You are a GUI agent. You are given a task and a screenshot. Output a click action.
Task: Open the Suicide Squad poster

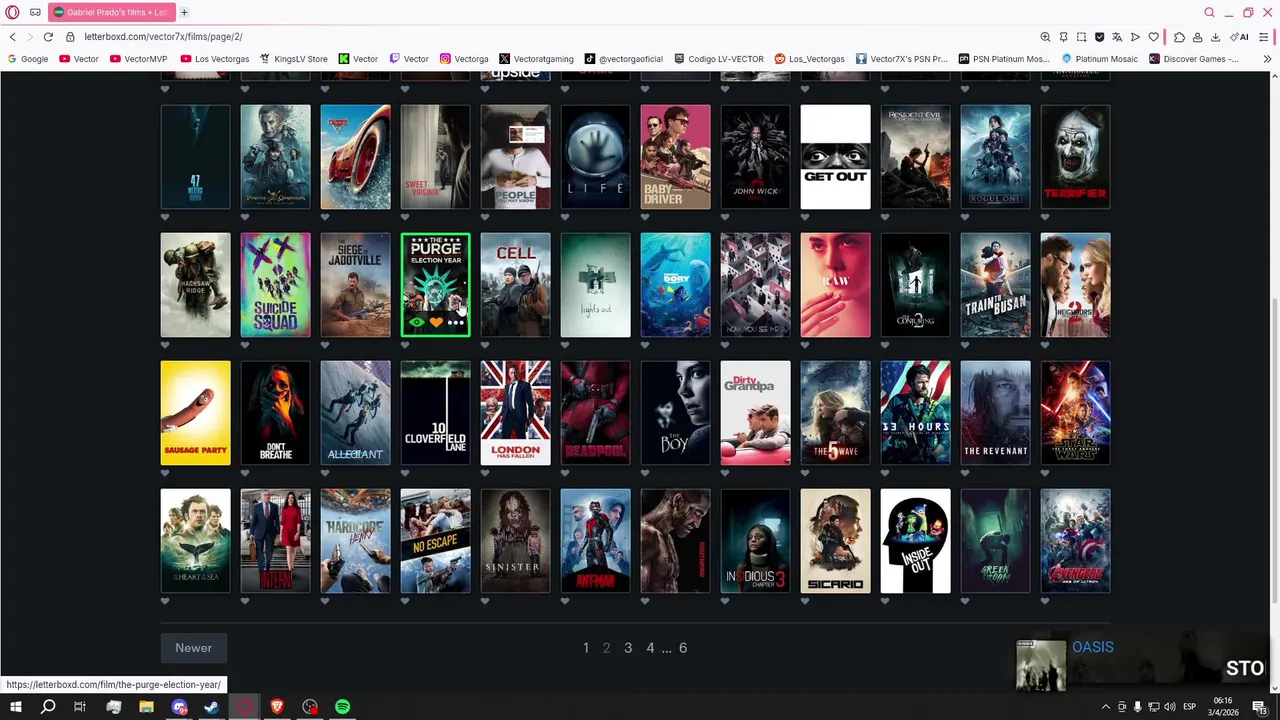tap(276, 285)
